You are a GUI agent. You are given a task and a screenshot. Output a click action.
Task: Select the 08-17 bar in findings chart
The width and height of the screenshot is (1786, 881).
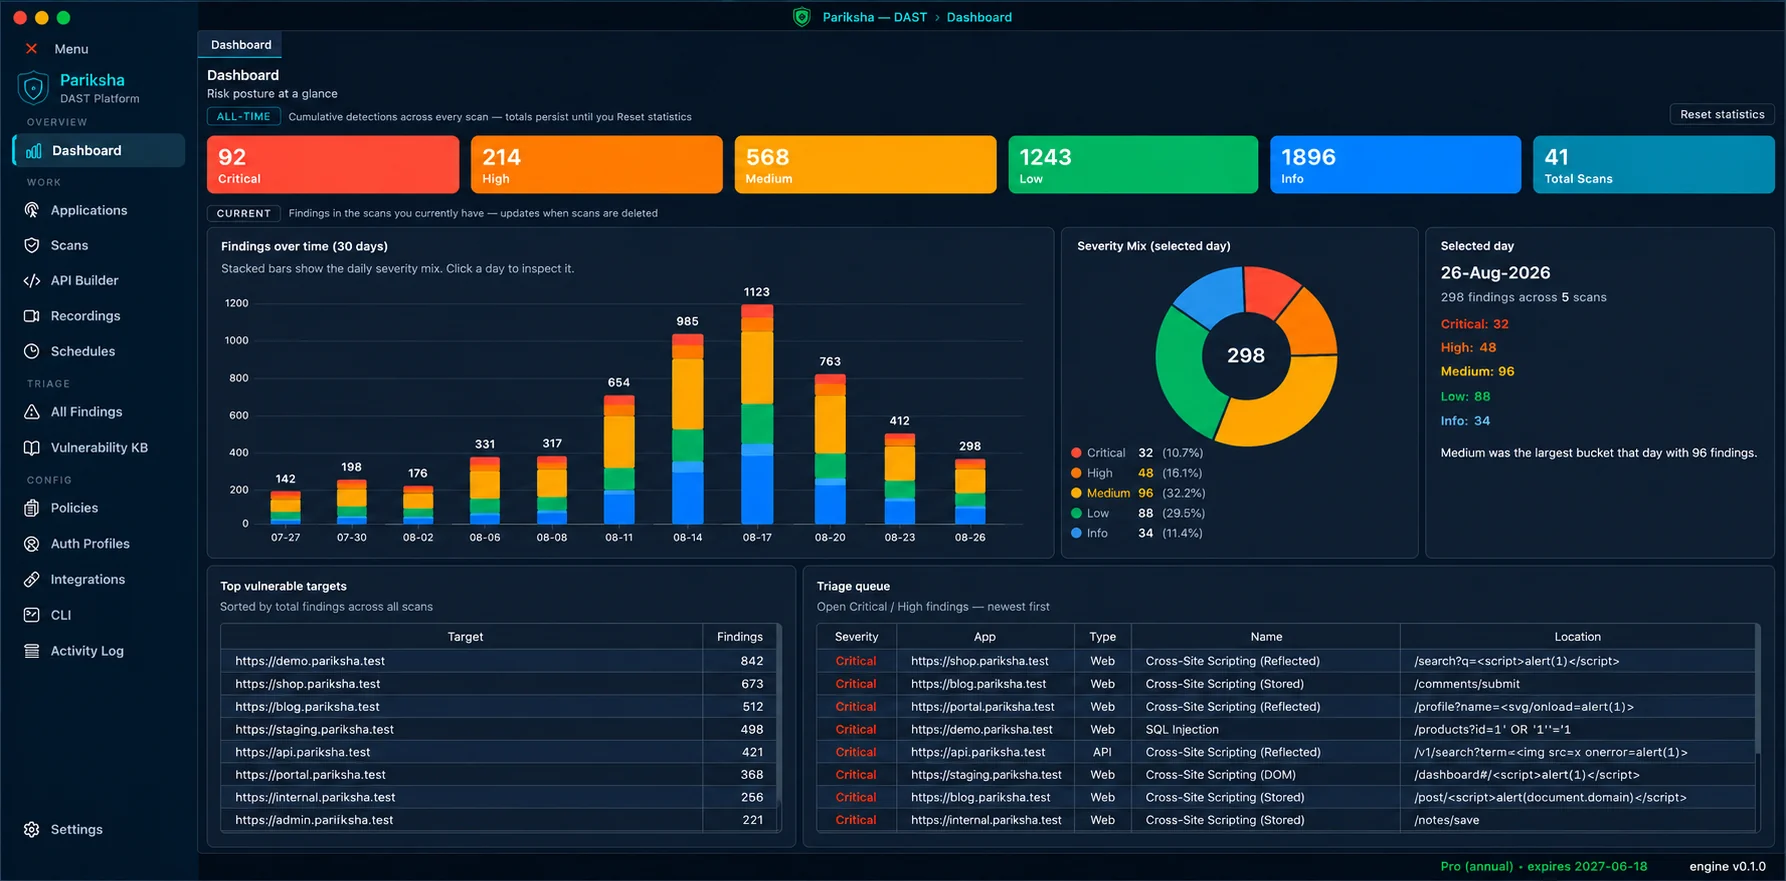[x=757, y=414]
